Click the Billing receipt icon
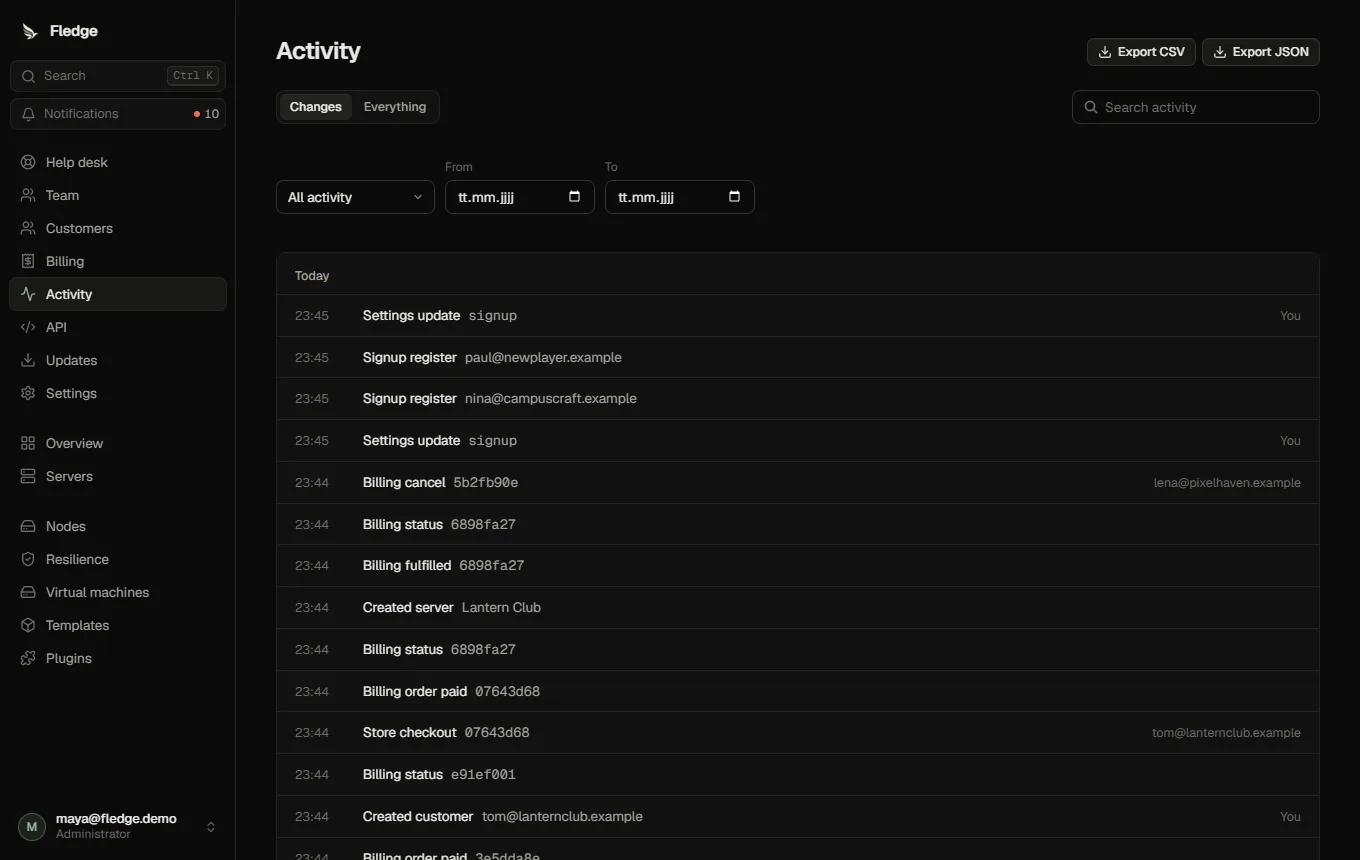Screen dimensions: 1360x860 28,261
